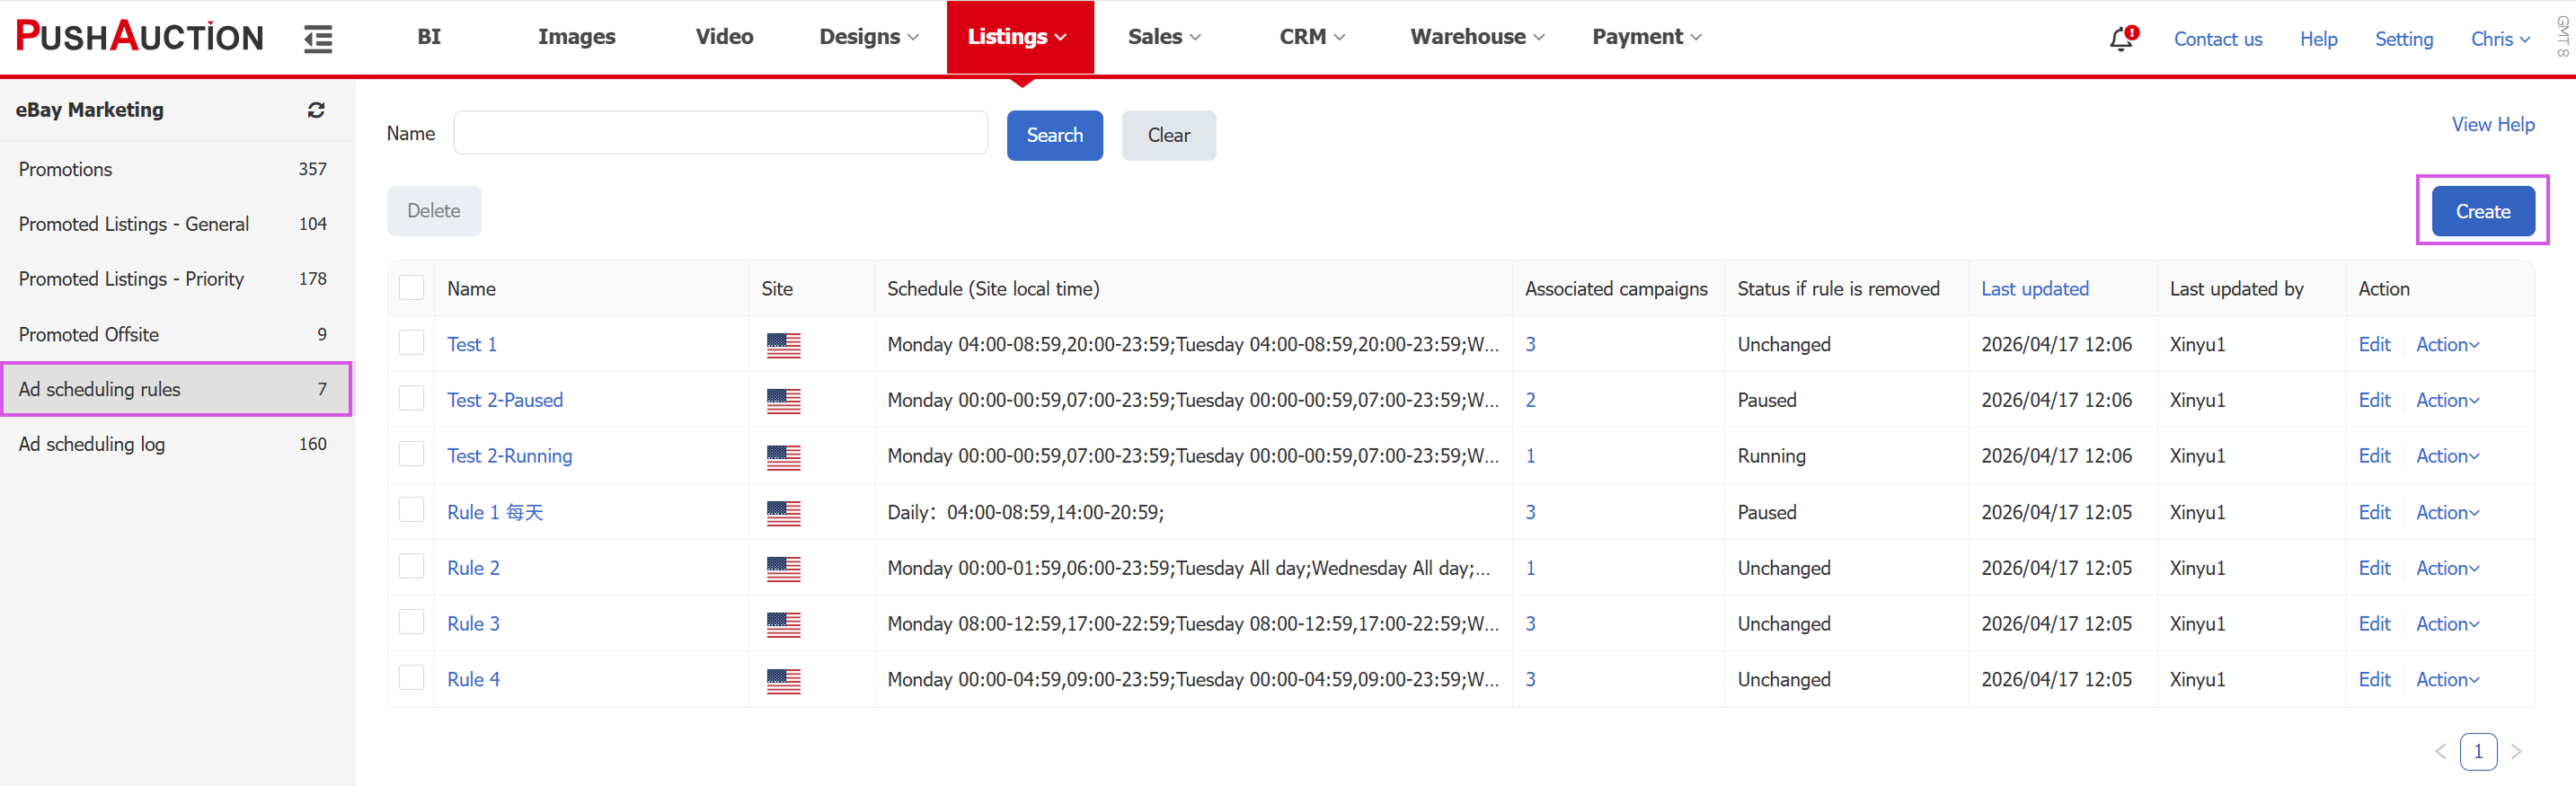Check the box for Test 2-Paused rule
Screen dimensions: 2576x786
point(411,399)
